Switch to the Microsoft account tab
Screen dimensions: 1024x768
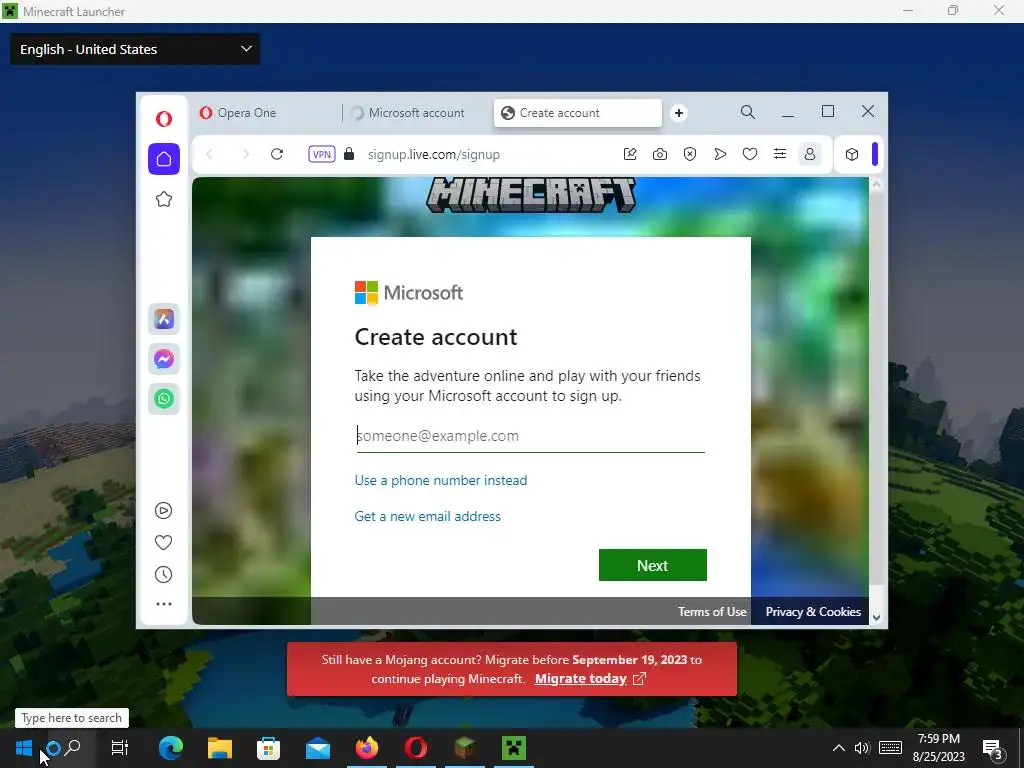pos(417,113)
